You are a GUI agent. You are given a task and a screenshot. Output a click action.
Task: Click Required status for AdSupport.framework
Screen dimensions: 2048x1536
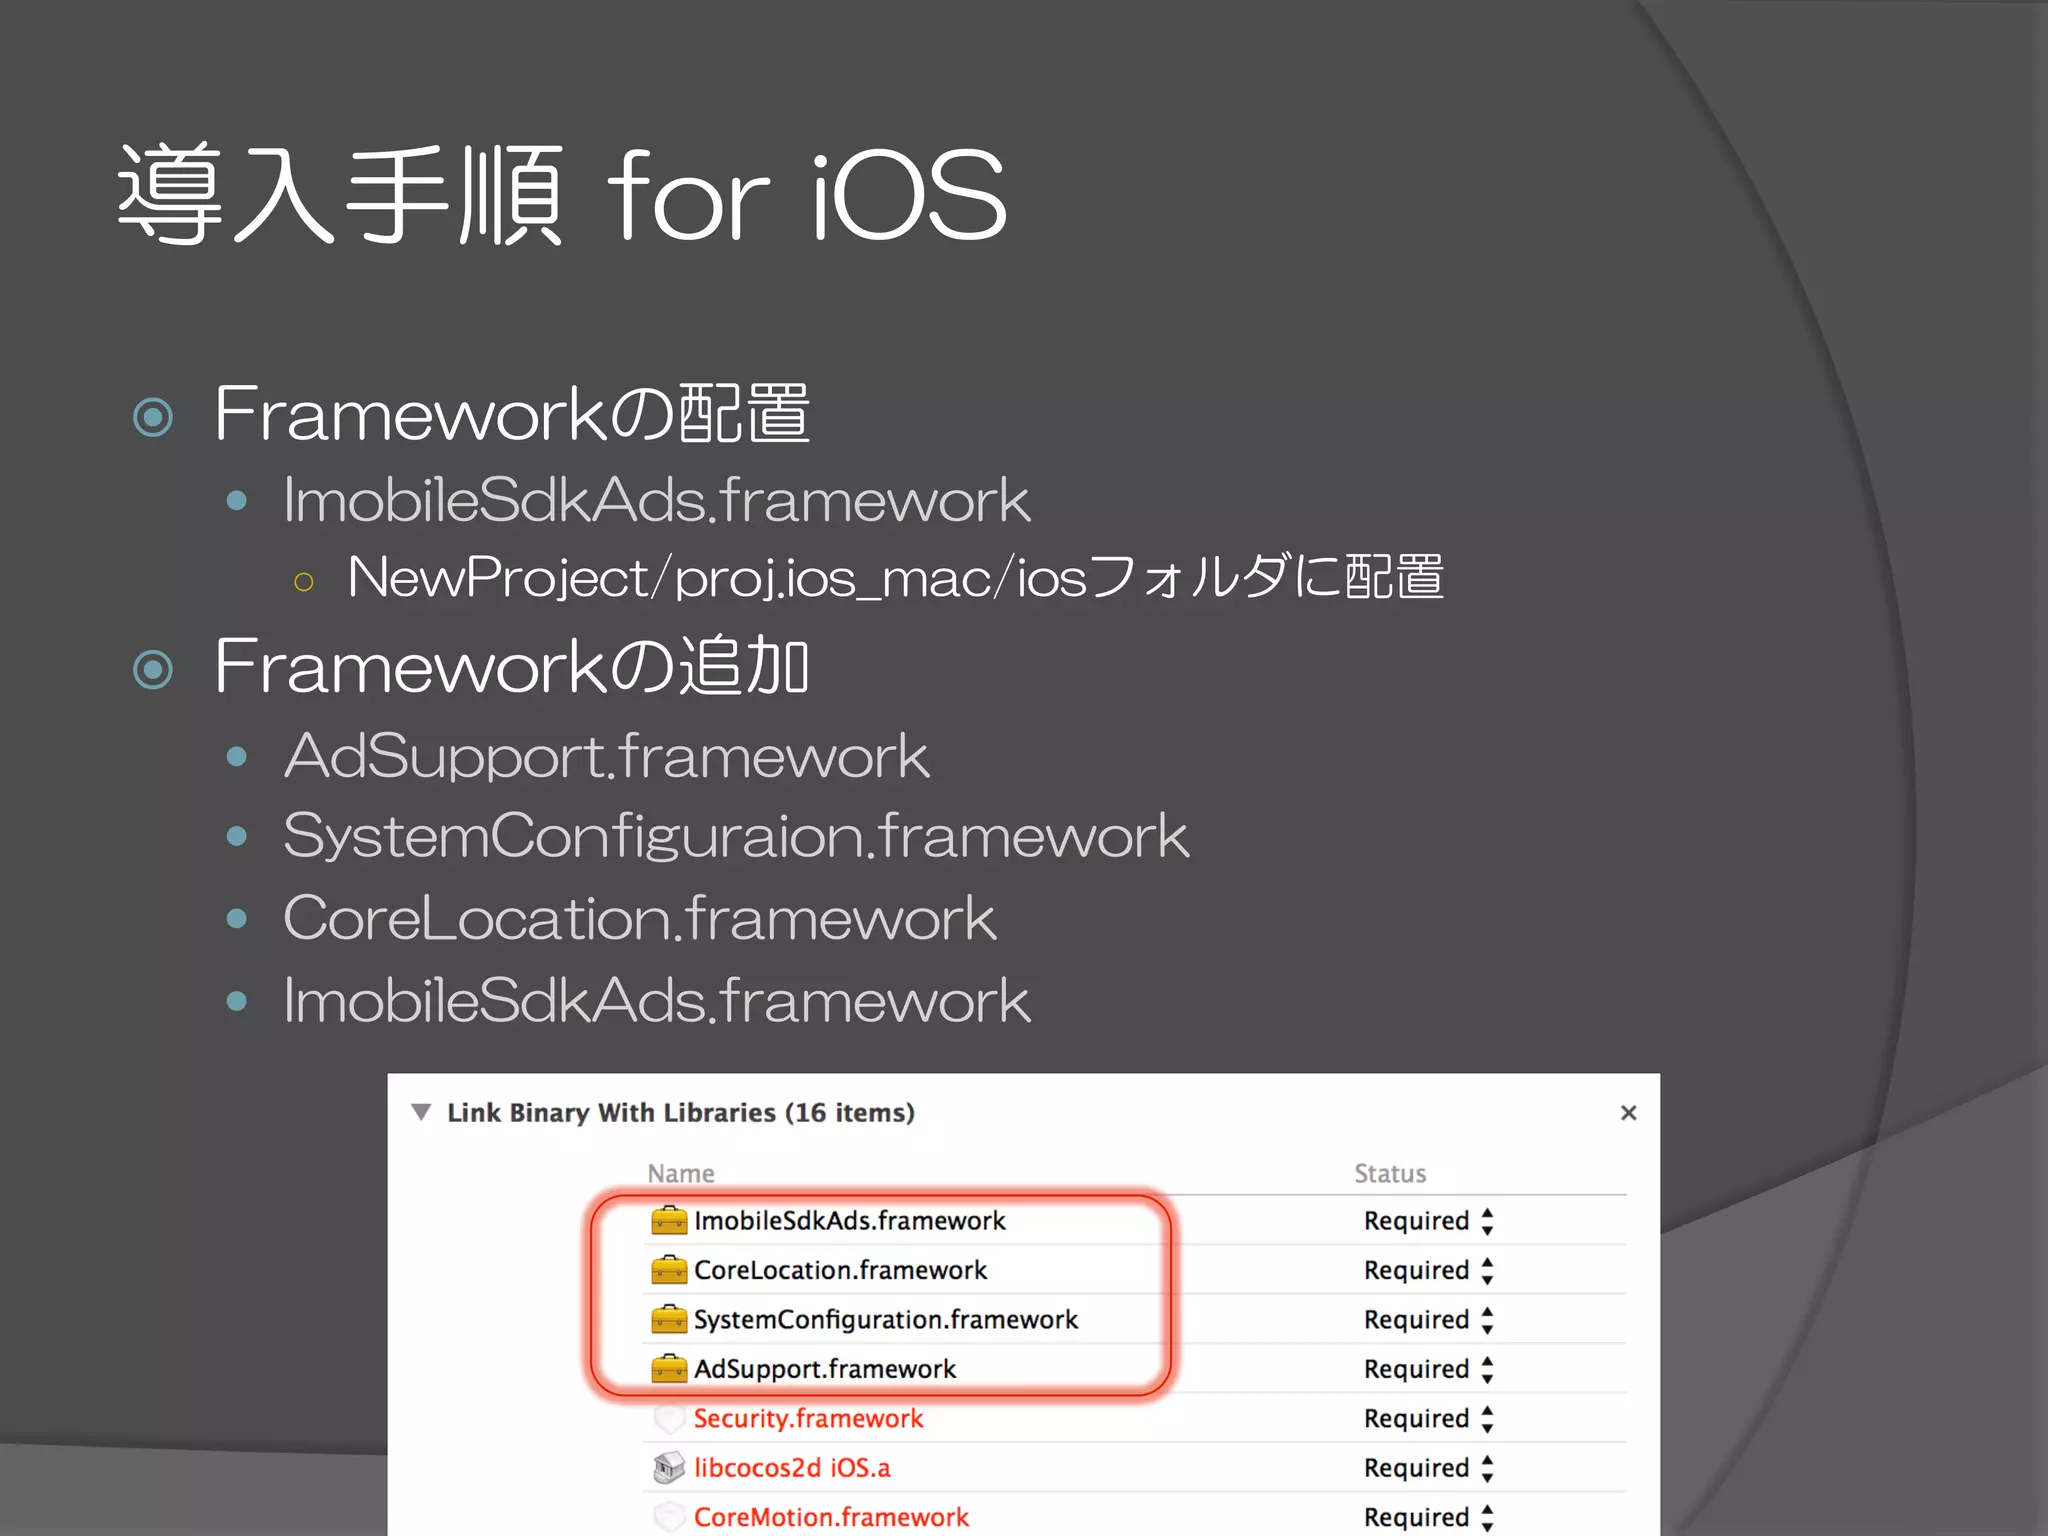[1416, 1369]
